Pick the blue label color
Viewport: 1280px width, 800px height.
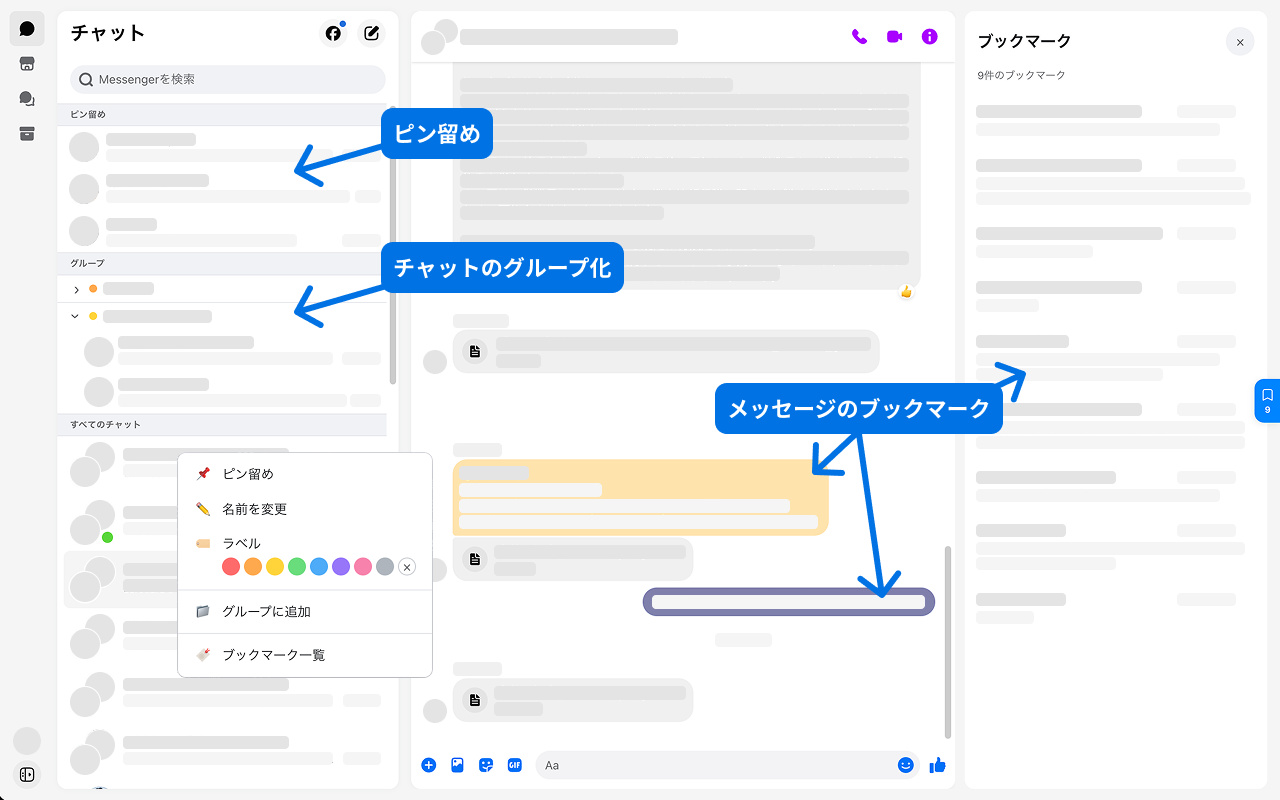[x=319, y=567]
